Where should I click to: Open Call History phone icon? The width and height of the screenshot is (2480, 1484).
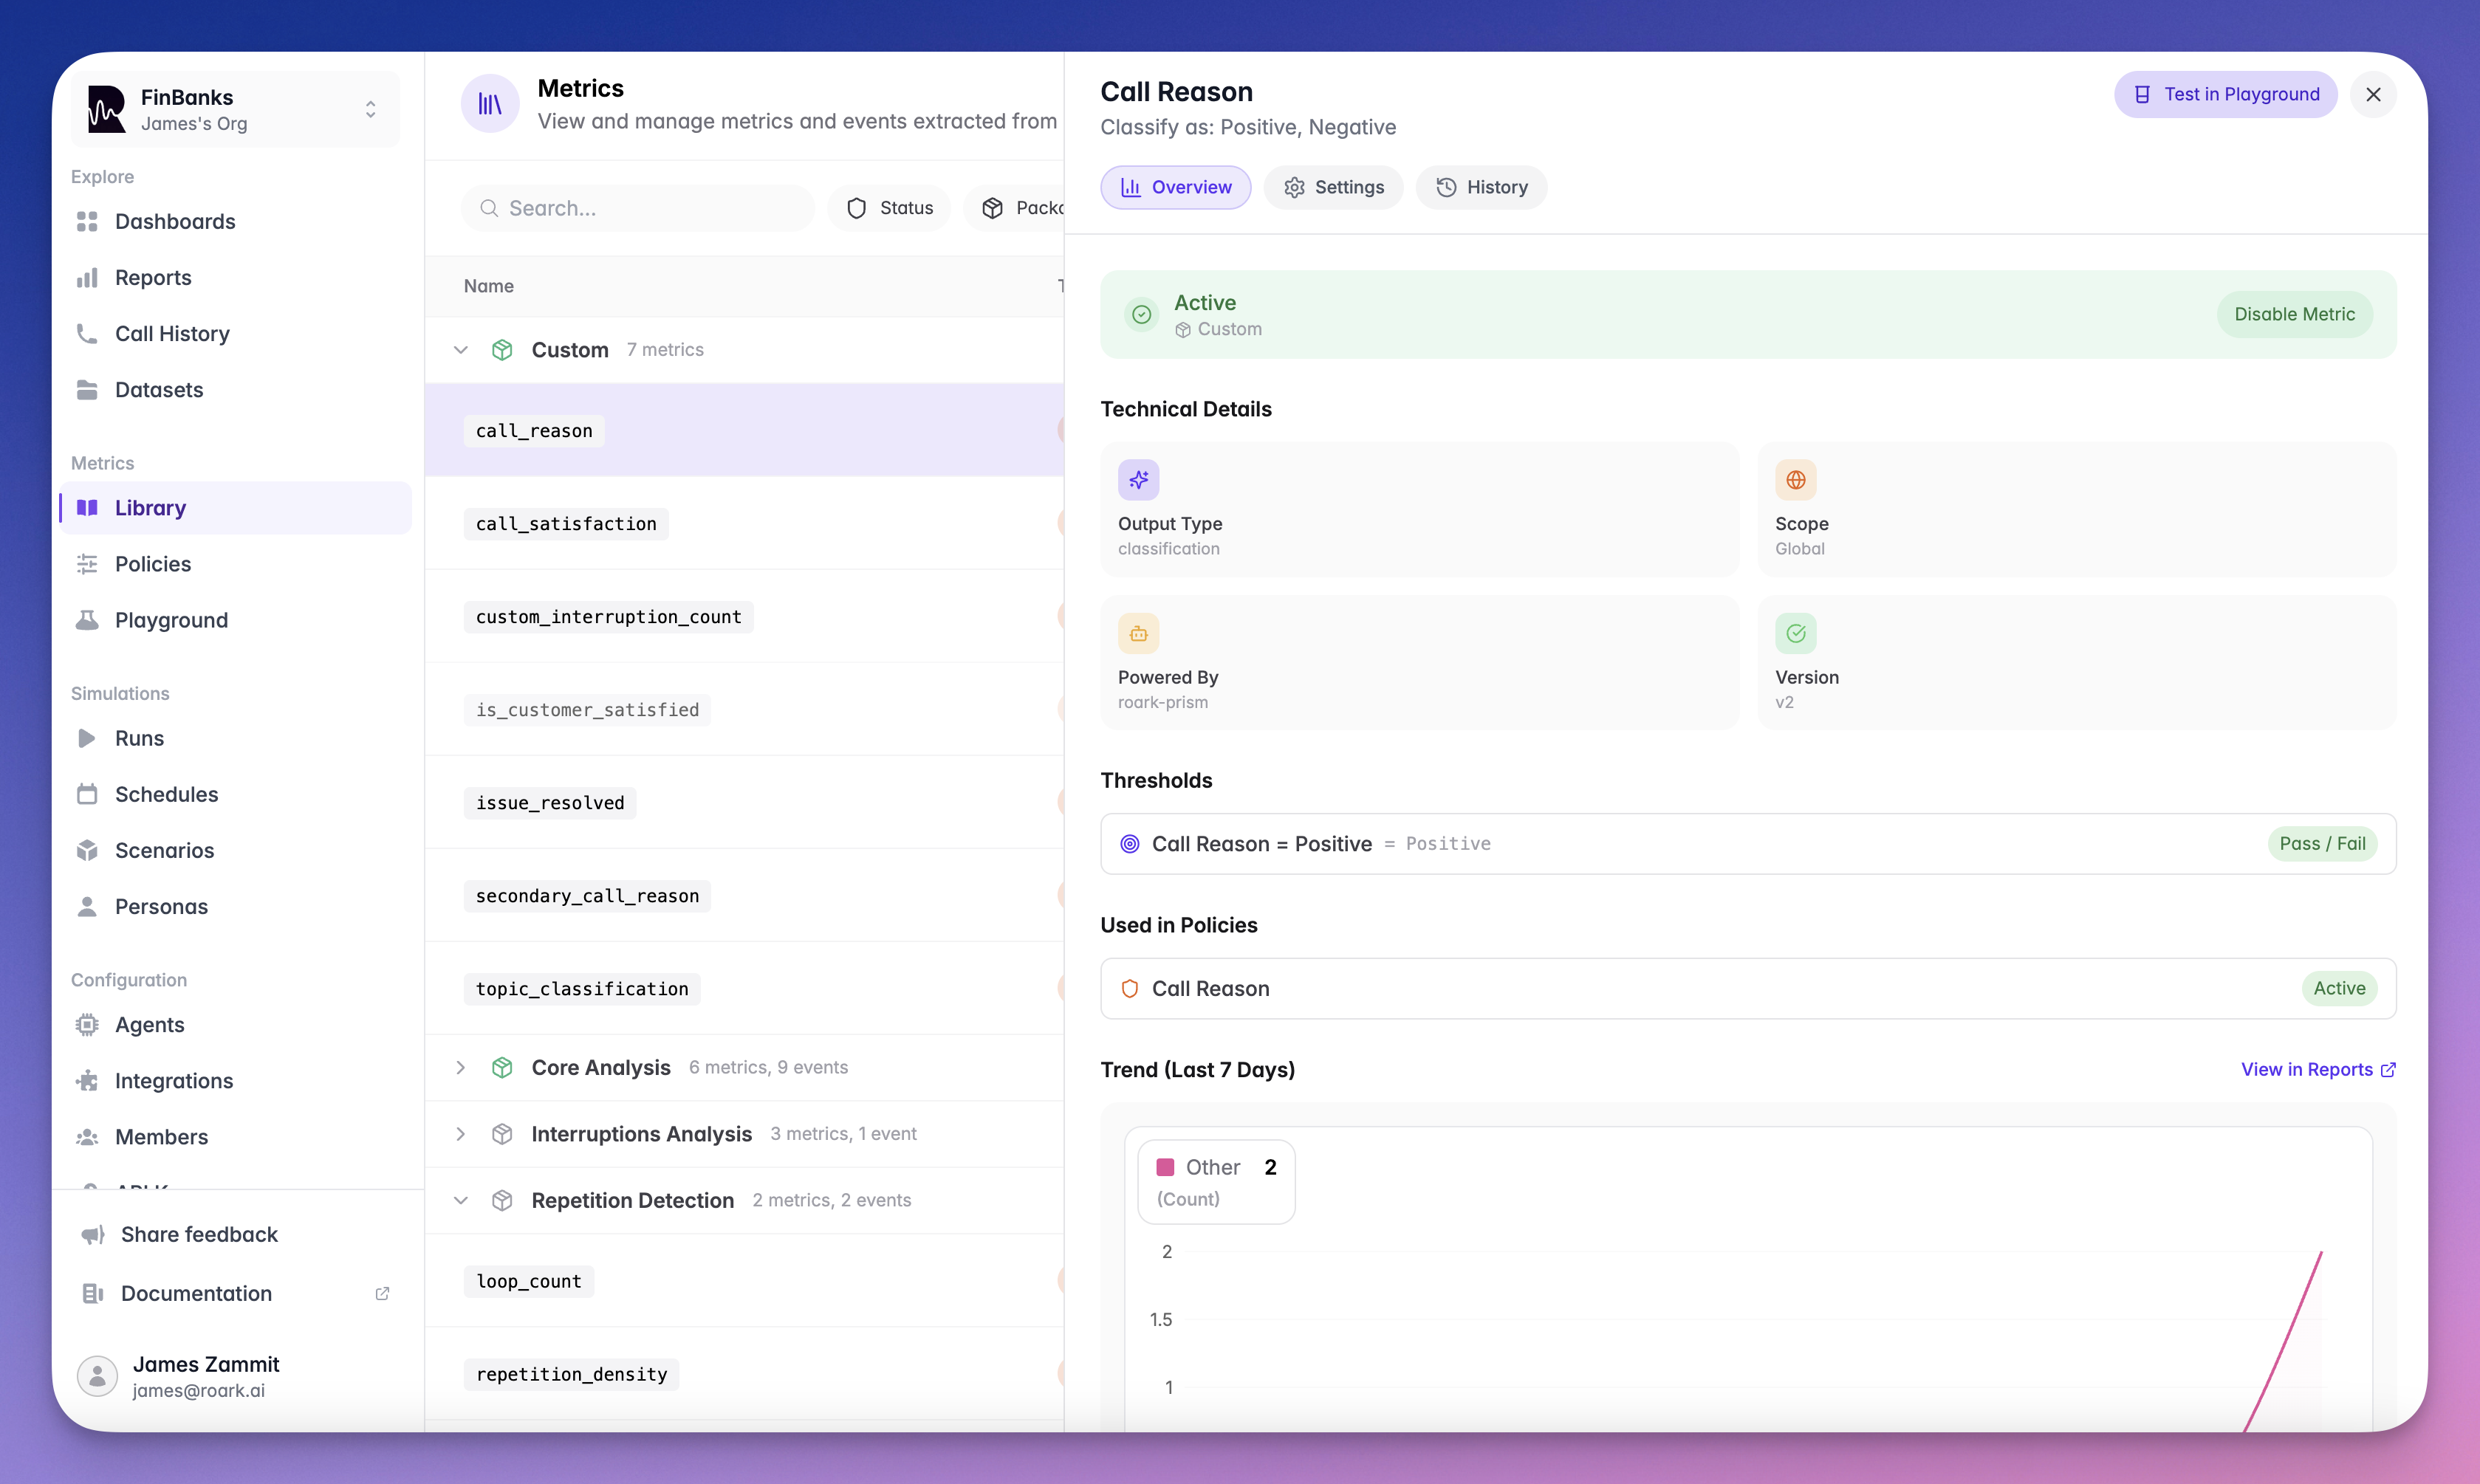pos(87,333)
